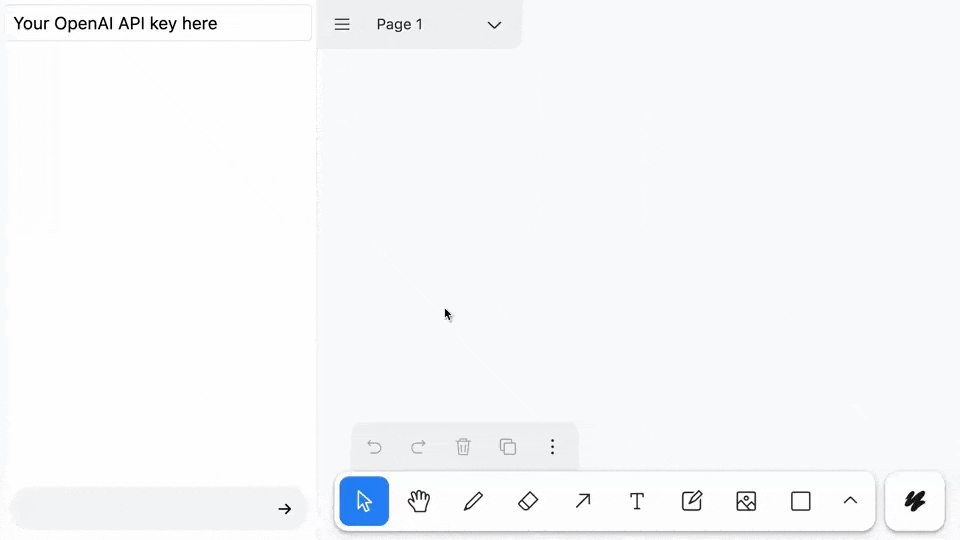
Task: Open the hamburger main menu
Action: click(x=342, y=25)
